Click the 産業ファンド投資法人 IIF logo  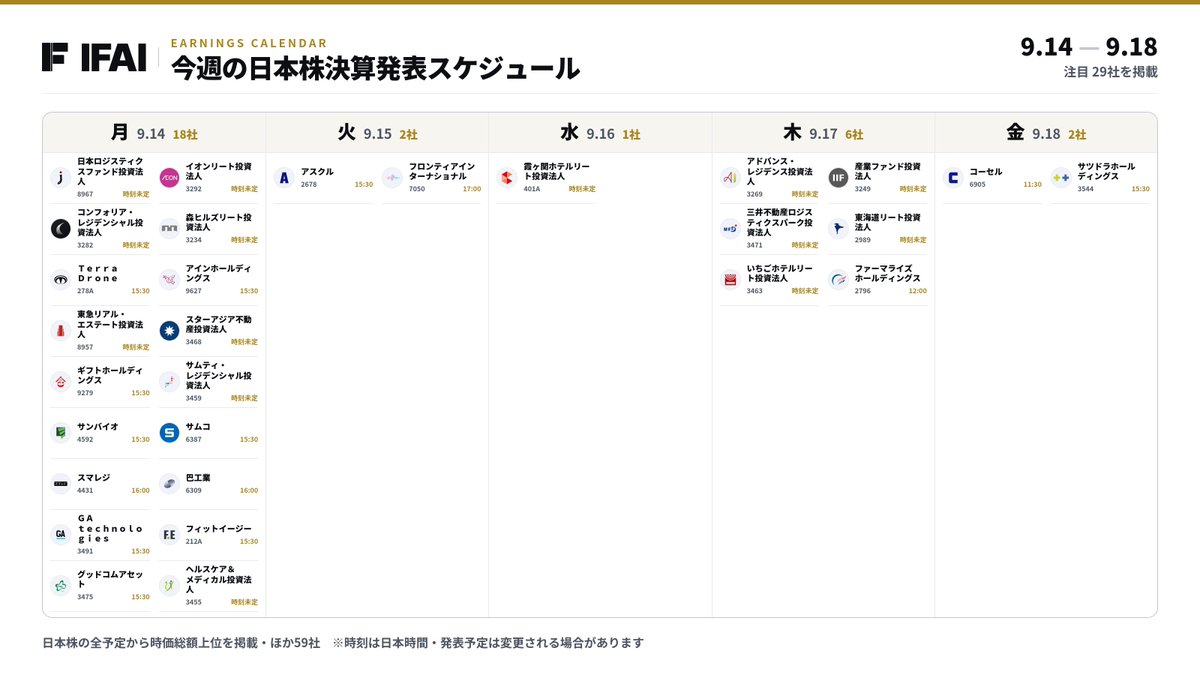click(x=838, y=178)
